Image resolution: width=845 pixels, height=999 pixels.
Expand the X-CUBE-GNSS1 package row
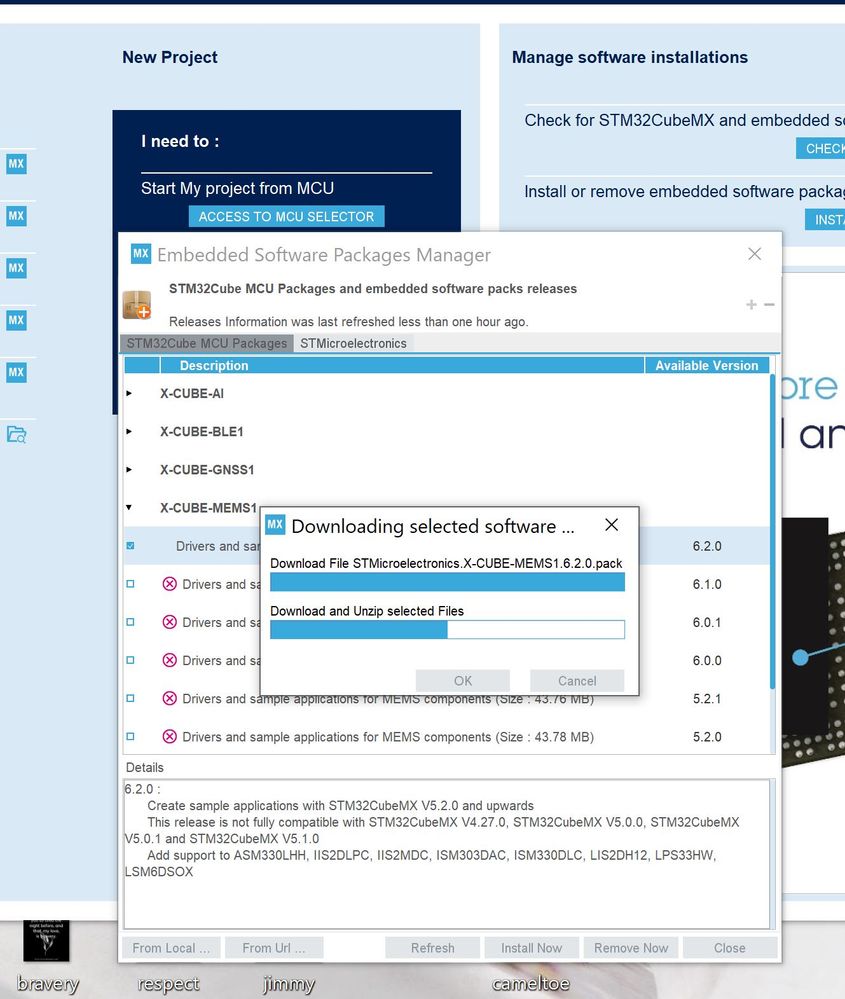pos(129,470)
